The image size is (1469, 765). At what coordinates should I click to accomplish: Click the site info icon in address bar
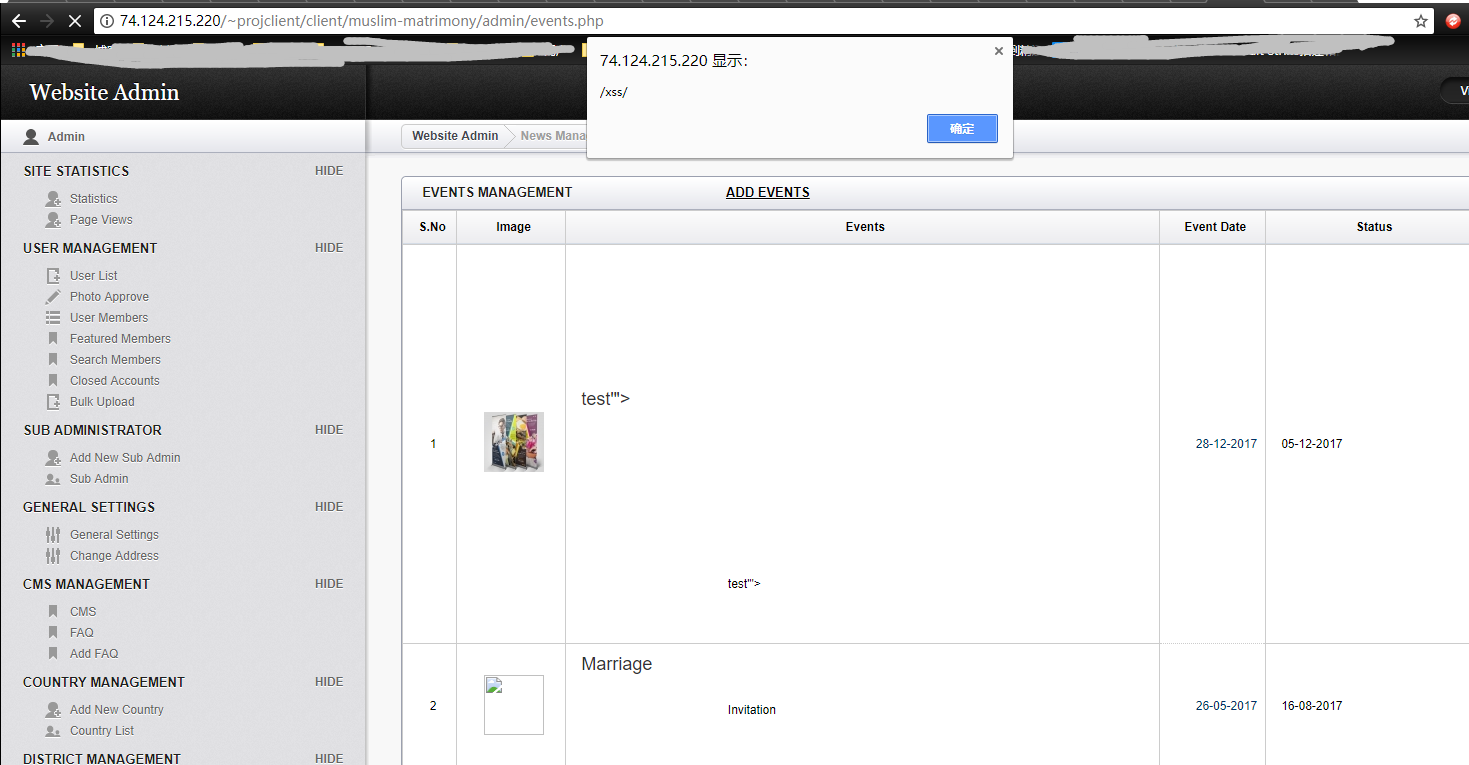[x=107, y=21]
